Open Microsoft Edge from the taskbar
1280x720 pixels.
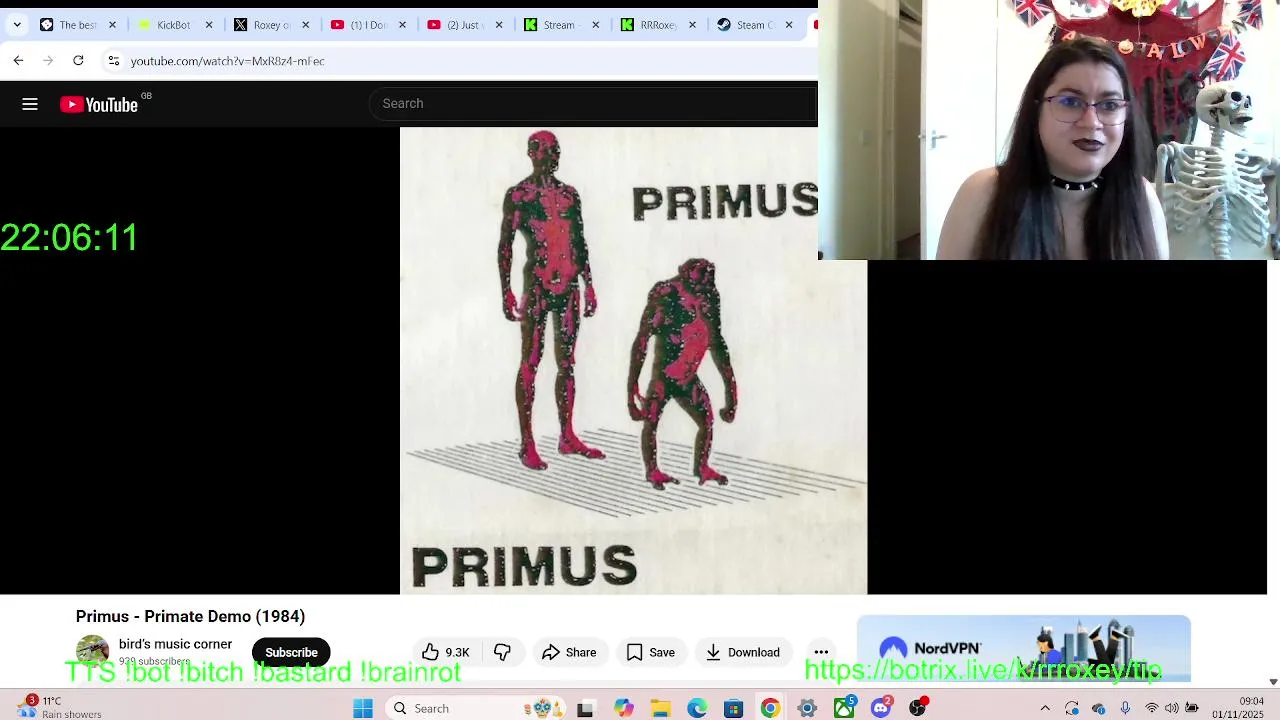pyautogui.click(x=697, y=708)
